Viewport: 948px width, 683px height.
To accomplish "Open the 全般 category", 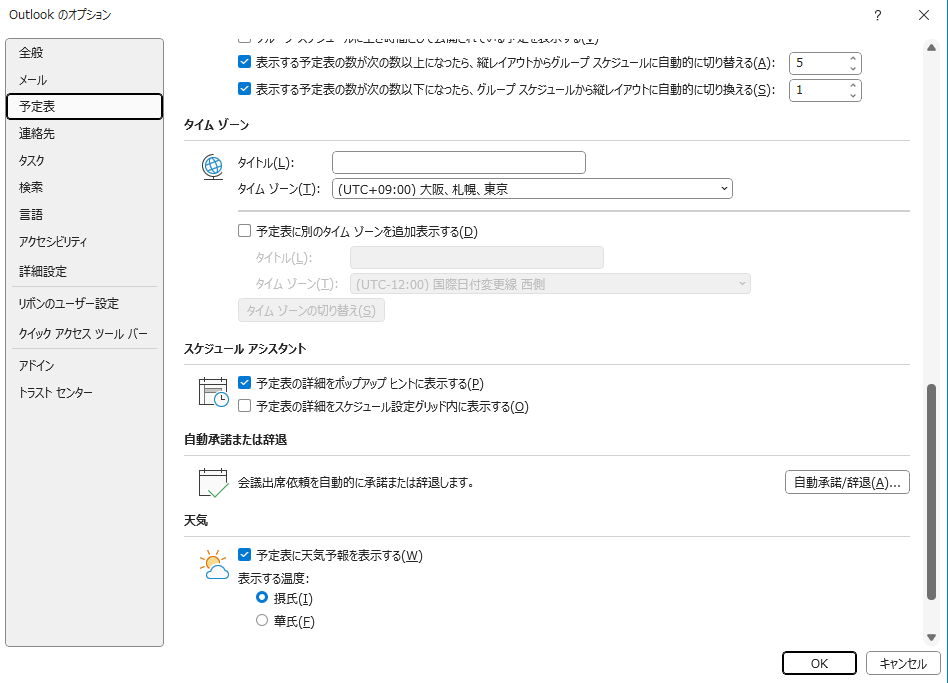I will tap(85, 53).
